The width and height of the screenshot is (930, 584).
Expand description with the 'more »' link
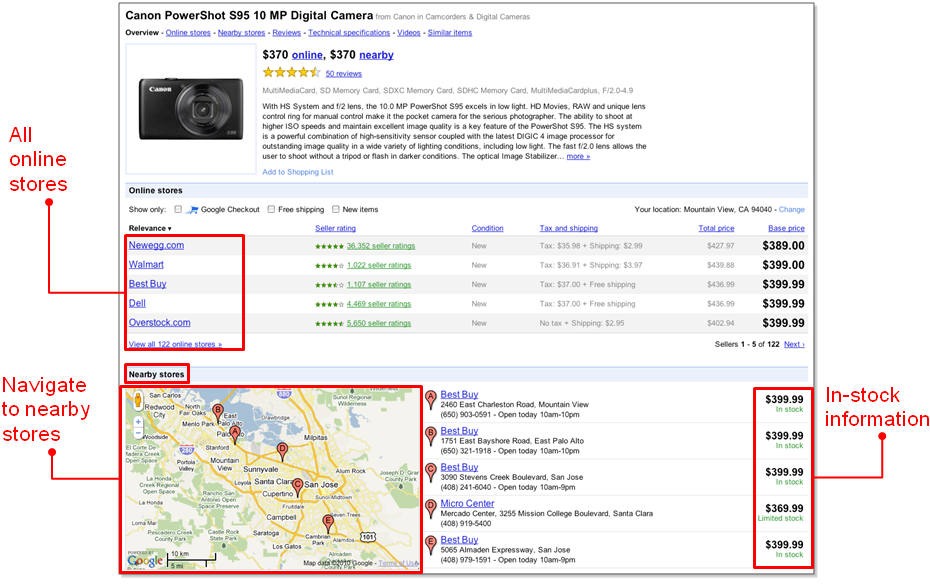(x=578, y=157)
